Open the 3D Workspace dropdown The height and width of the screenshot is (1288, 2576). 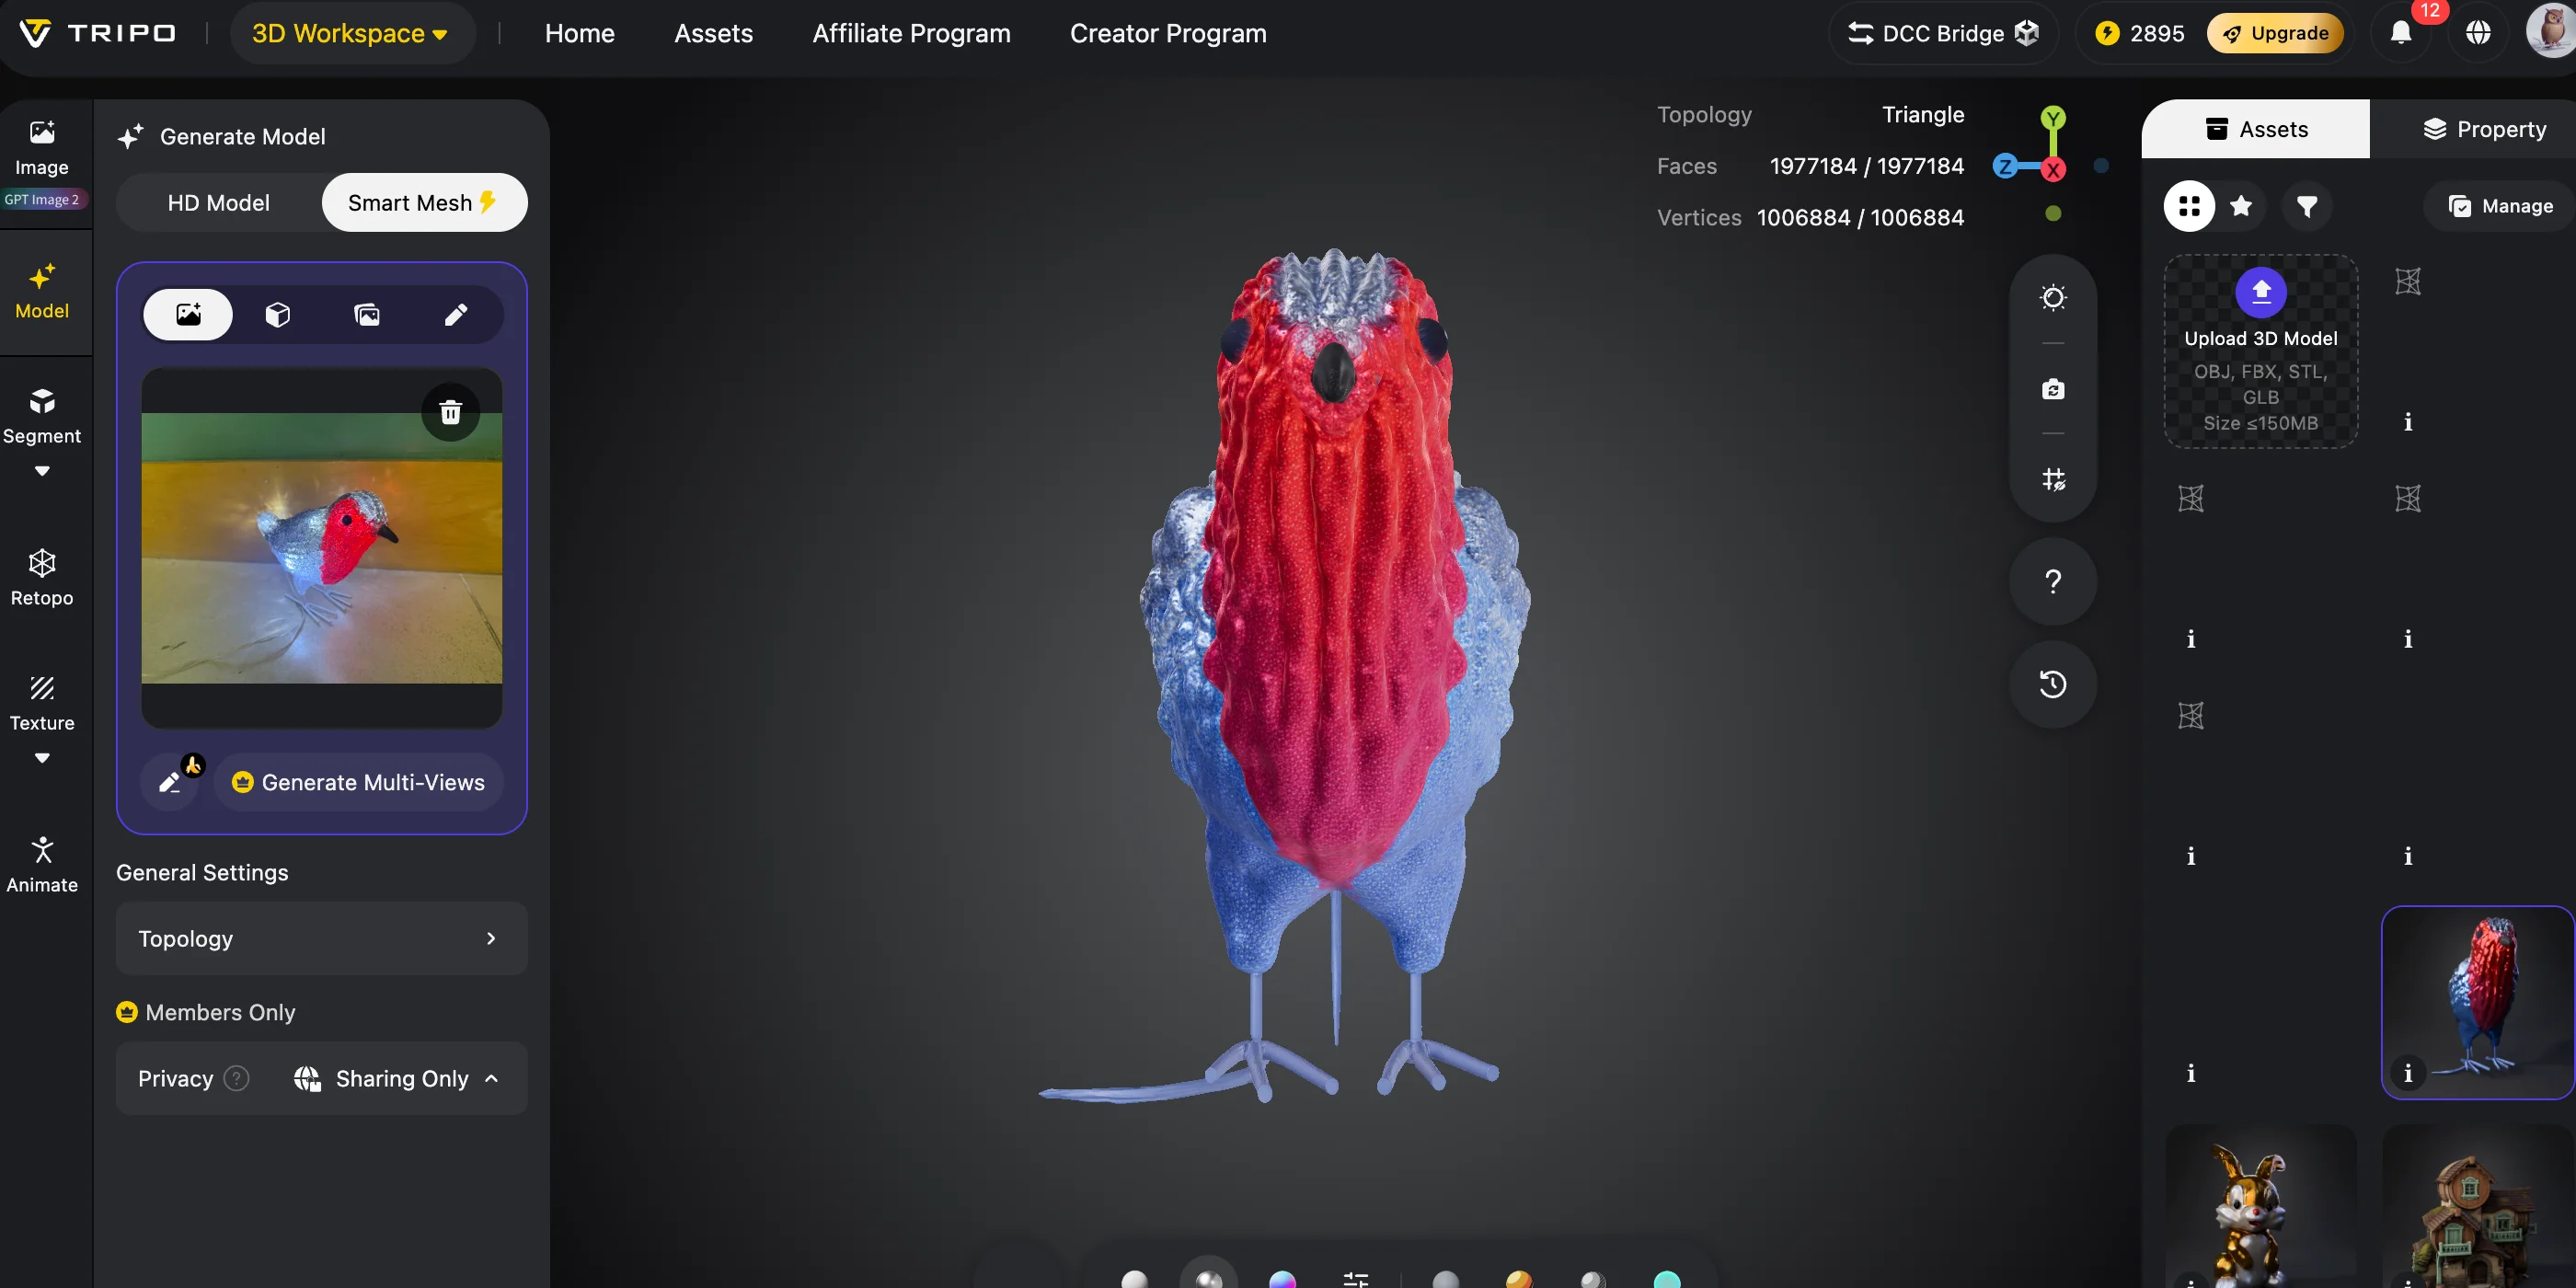[x=351, y=33]
